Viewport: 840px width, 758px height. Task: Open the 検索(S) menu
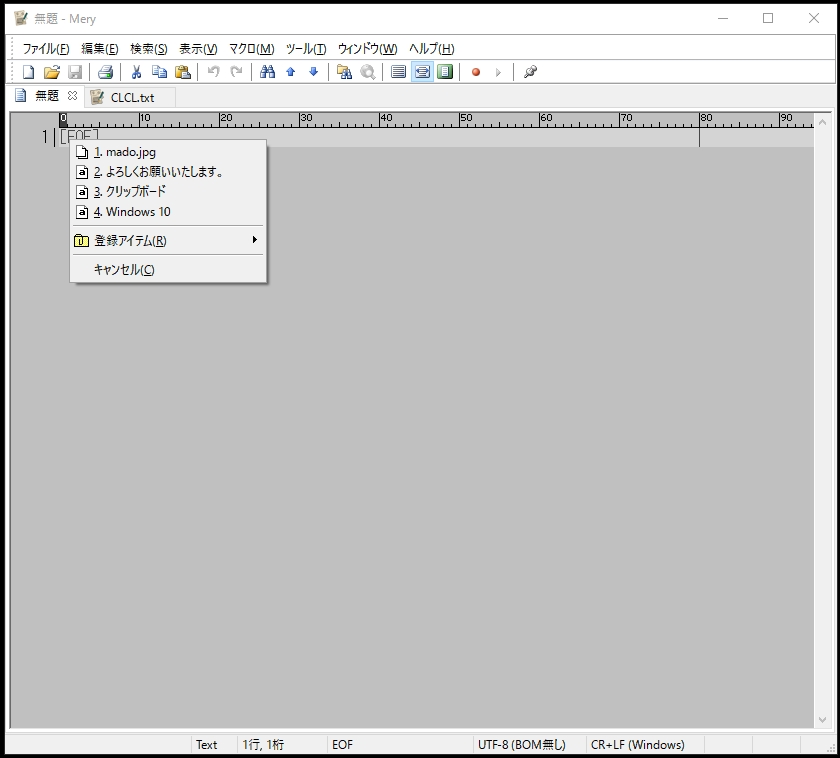(x=148, y=49)
